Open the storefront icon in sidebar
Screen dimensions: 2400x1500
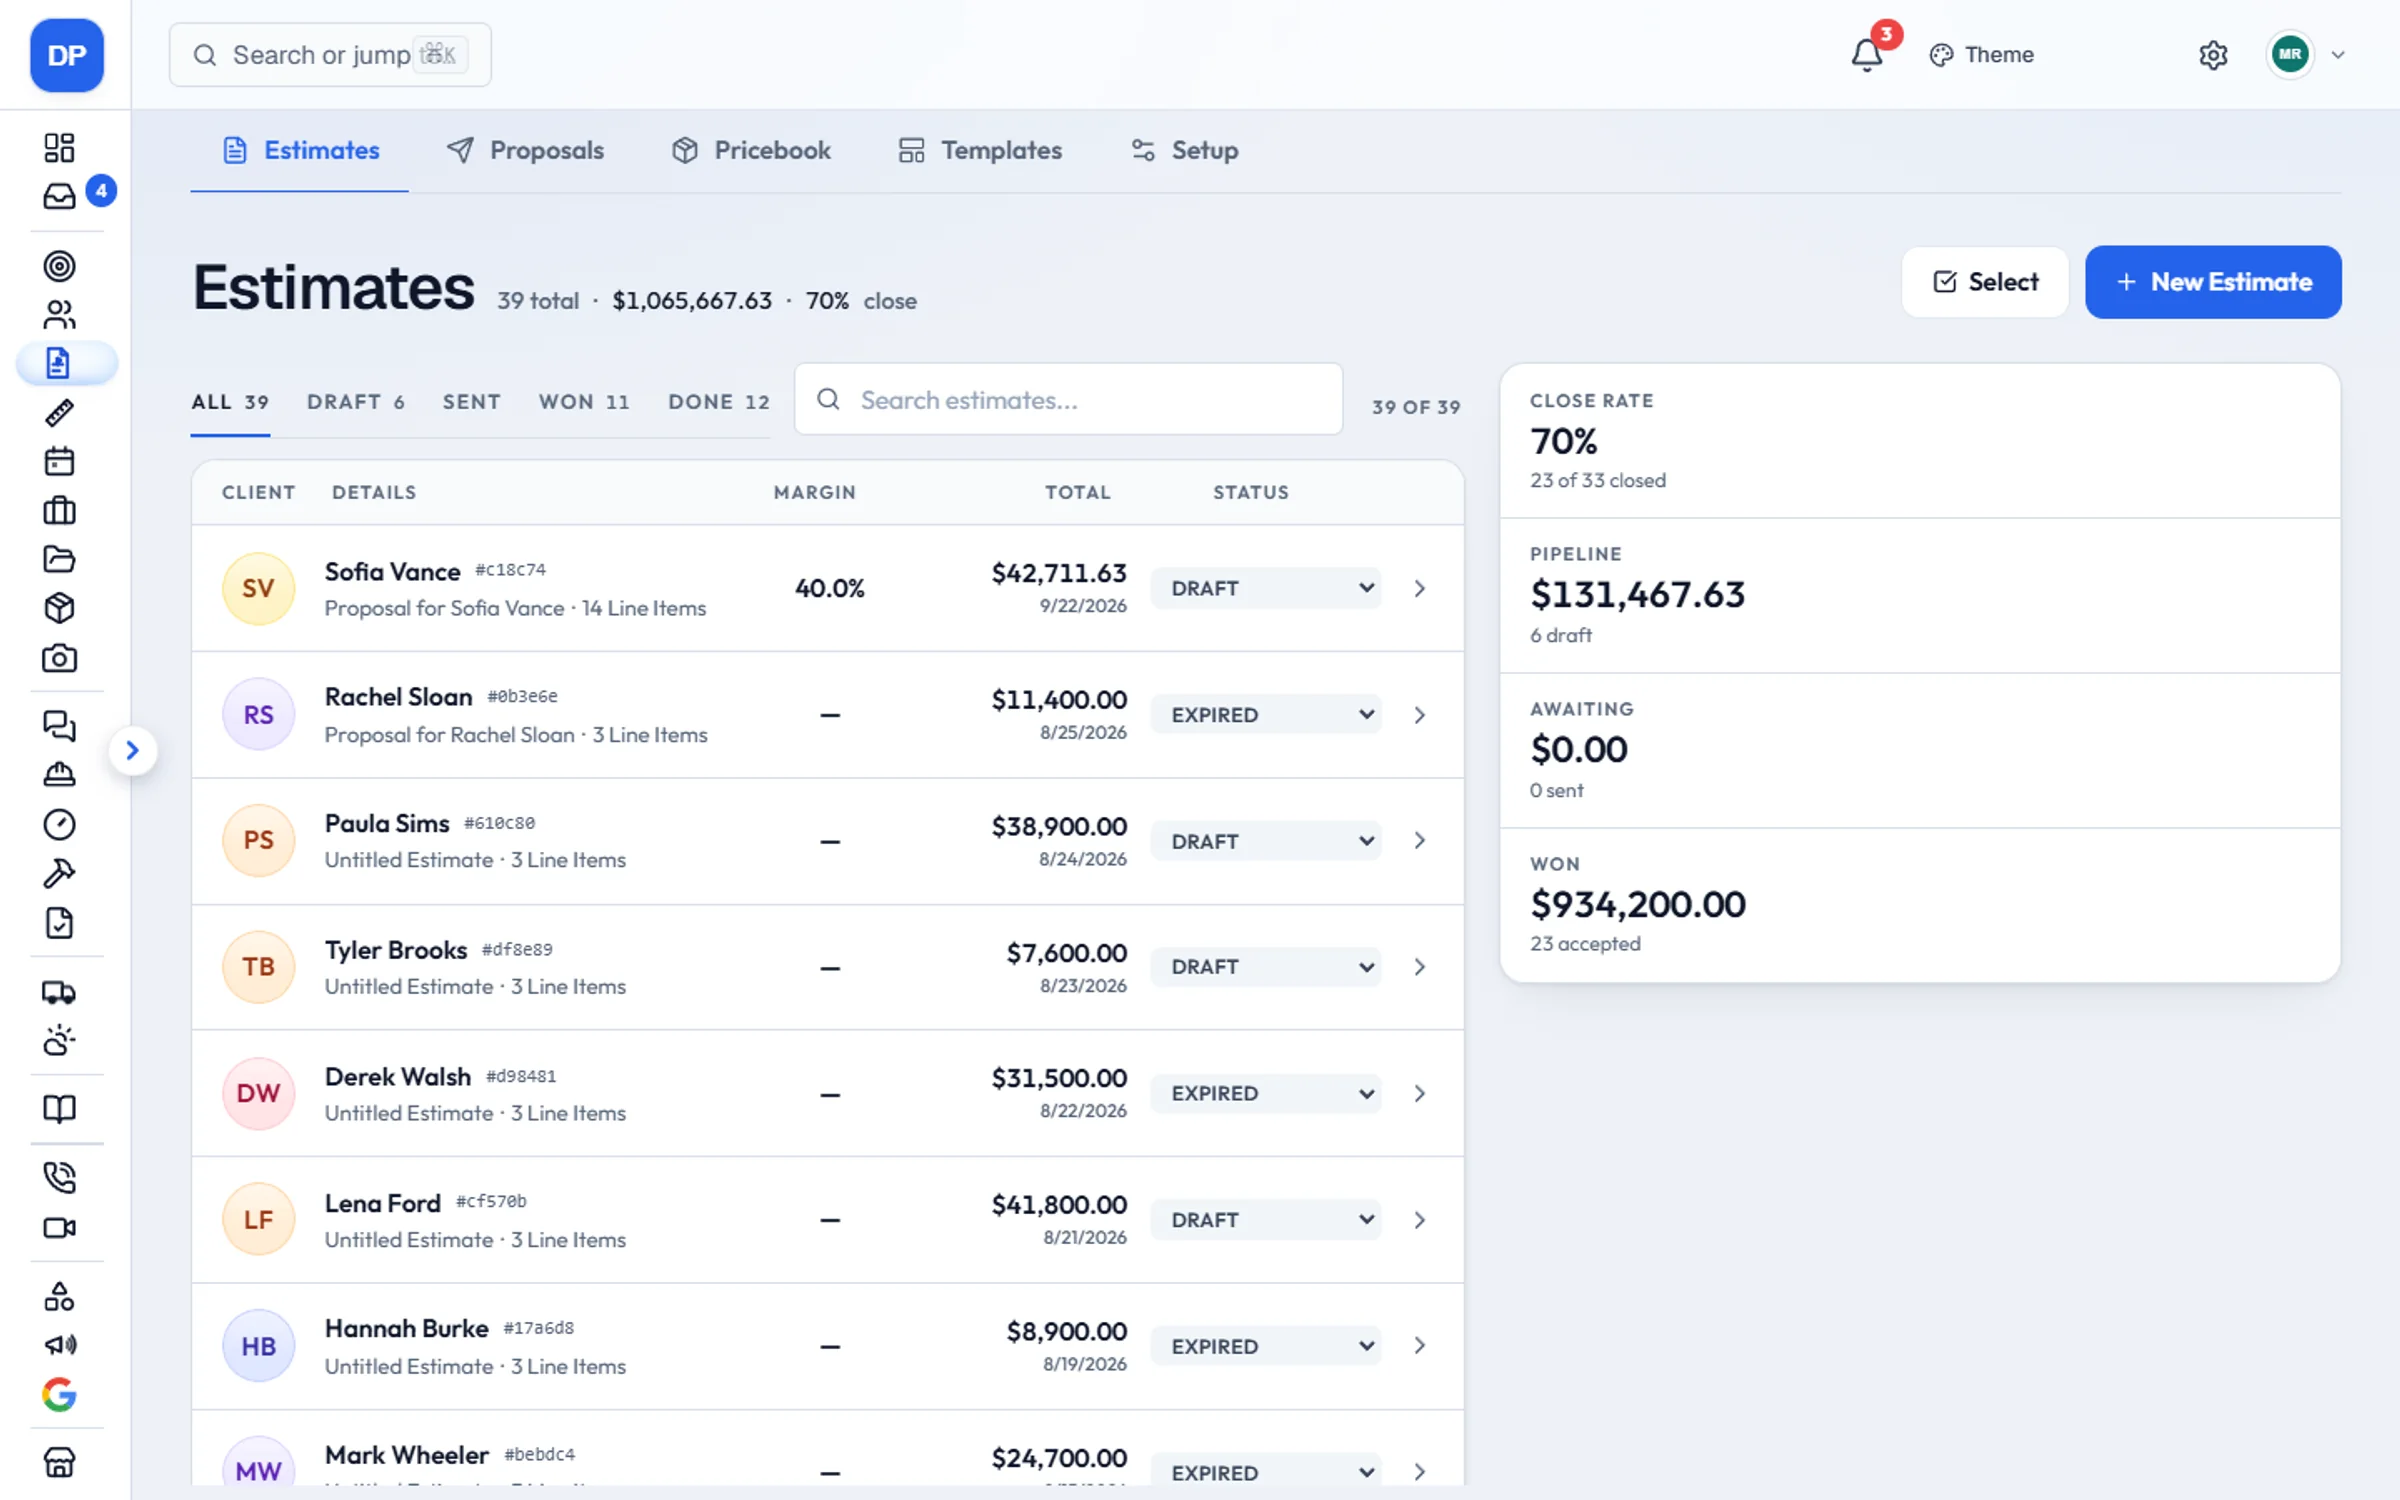coord(59,1463)
